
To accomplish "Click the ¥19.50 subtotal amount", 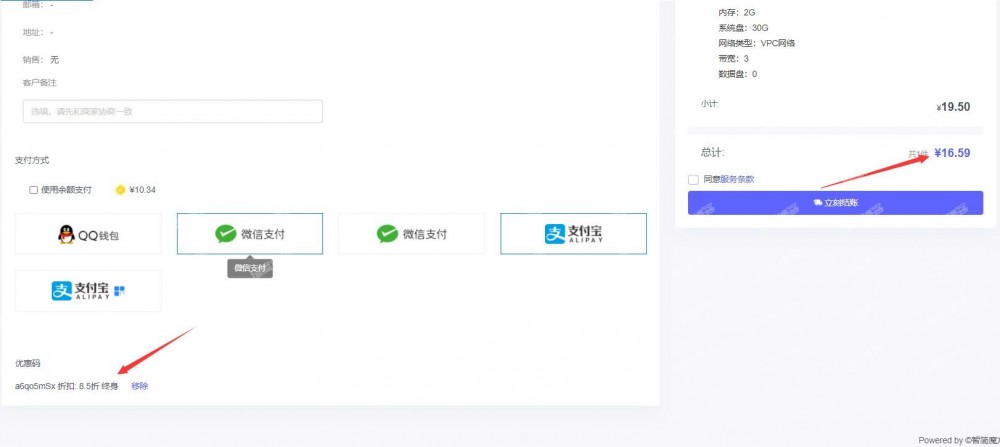I will (953, 107).
